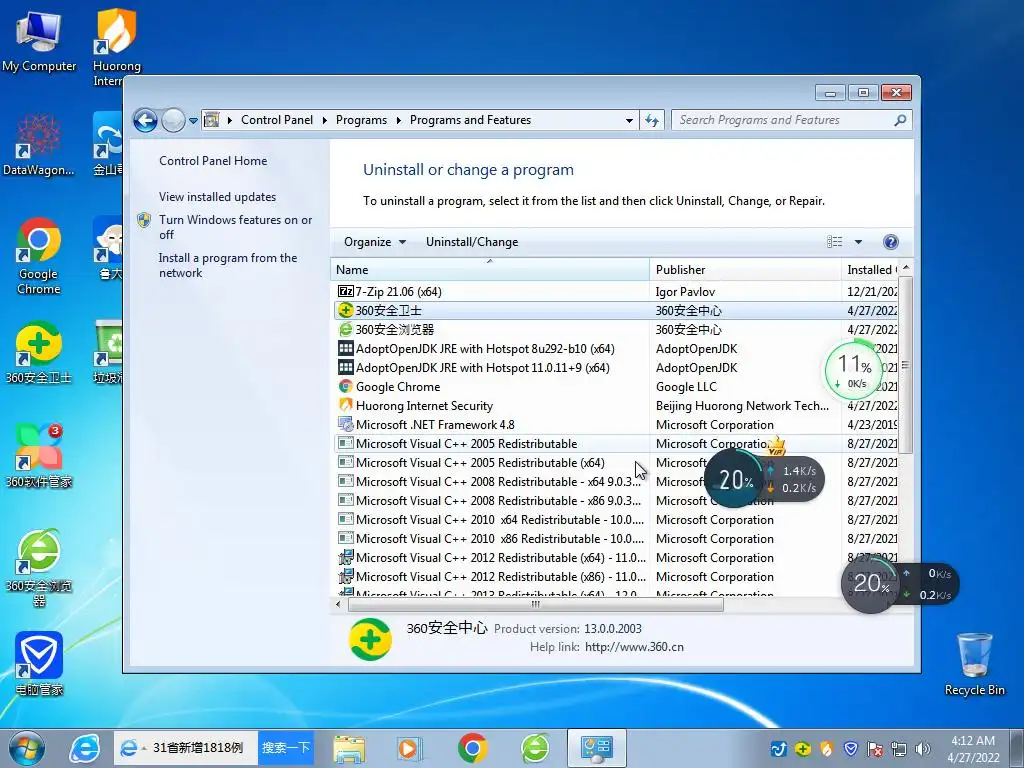Expand the view options dropdown arrow
This screenshot has height=768, width=1024.
858,242
